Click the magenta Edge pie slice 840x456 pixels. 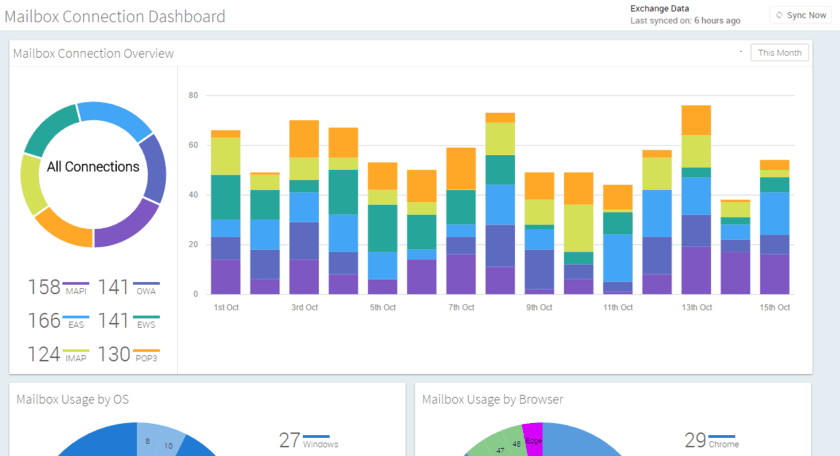(x=532, y=441)
